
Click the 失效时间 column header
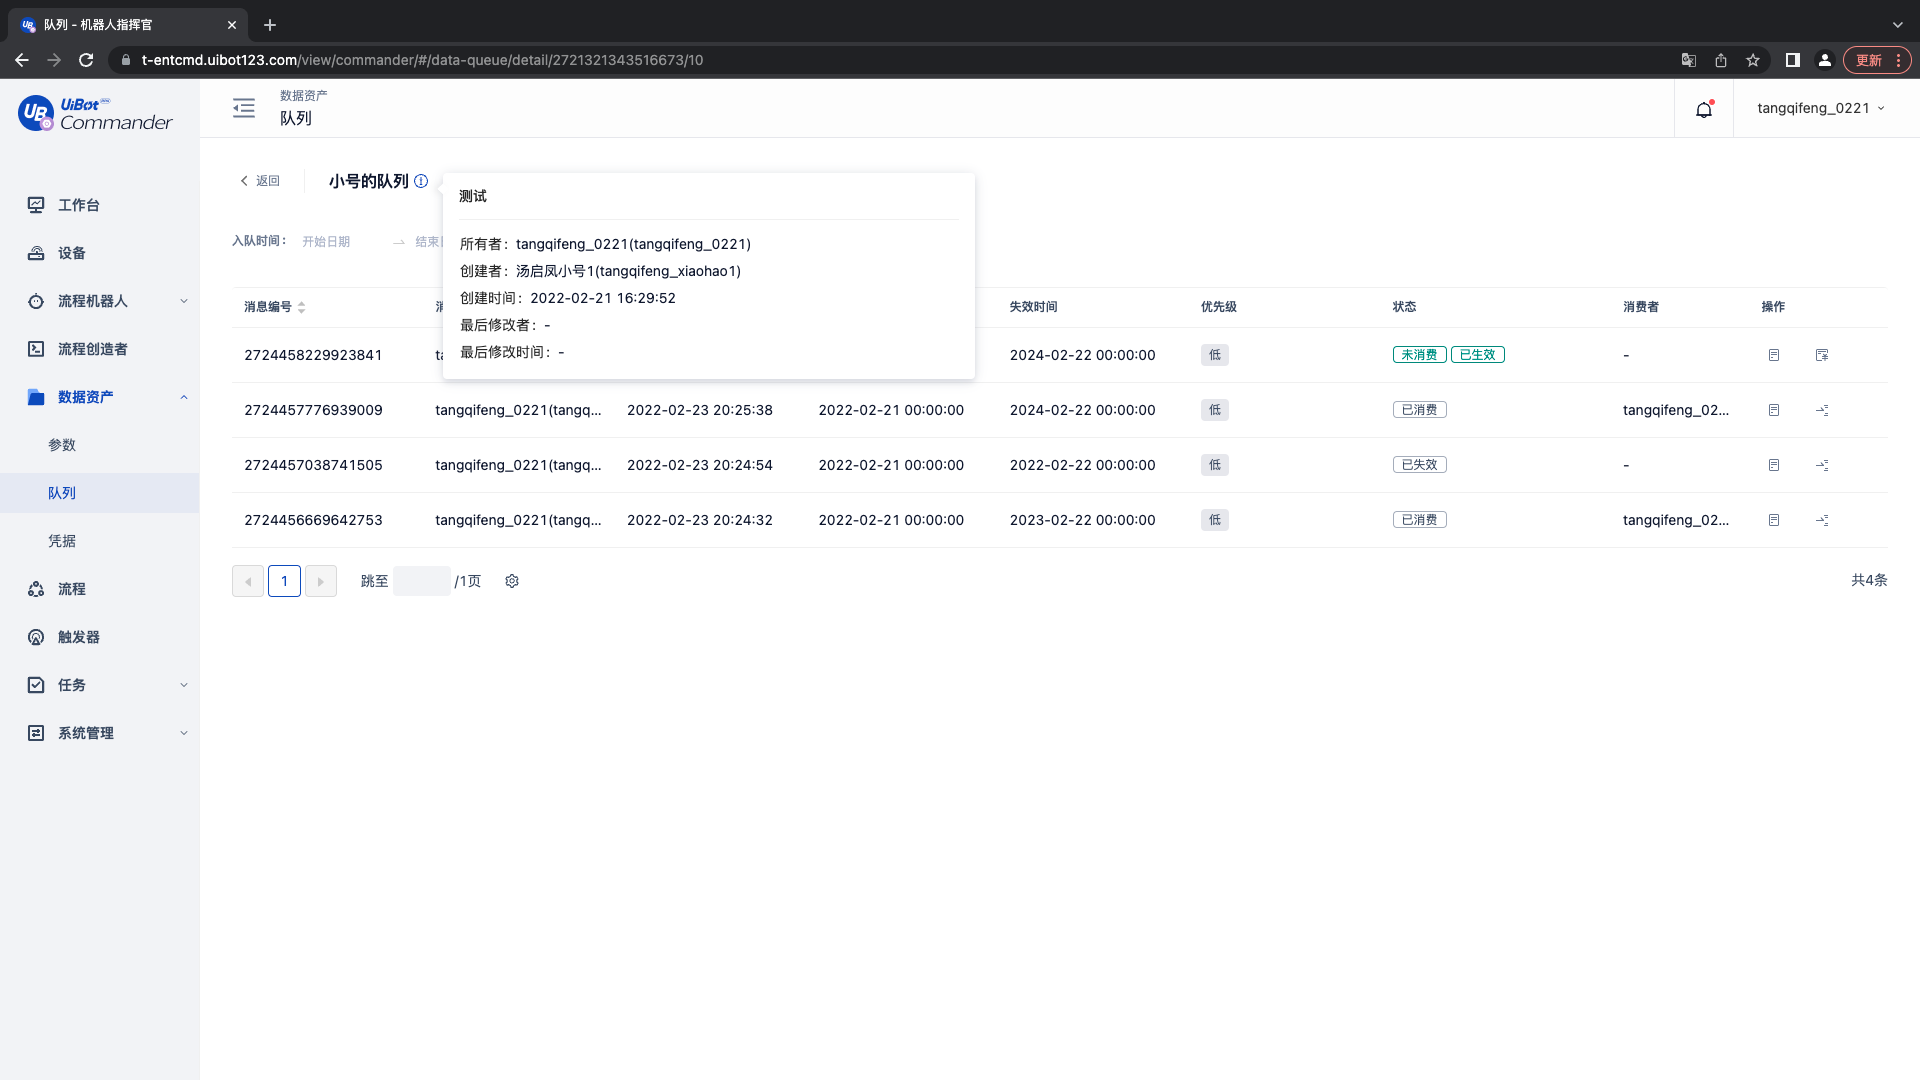point(1033,307)
